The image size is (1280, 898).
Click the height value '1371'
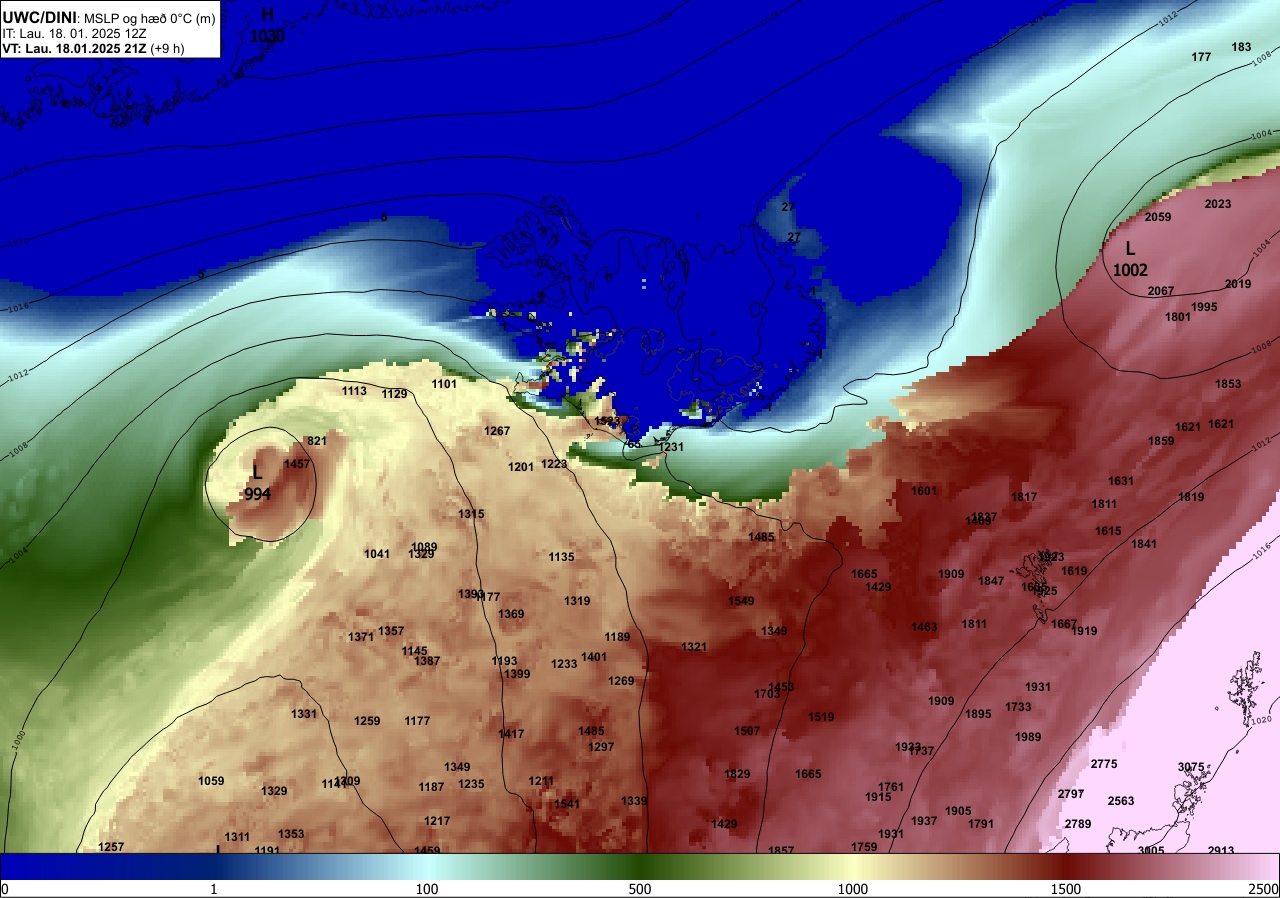click(361, 637)
